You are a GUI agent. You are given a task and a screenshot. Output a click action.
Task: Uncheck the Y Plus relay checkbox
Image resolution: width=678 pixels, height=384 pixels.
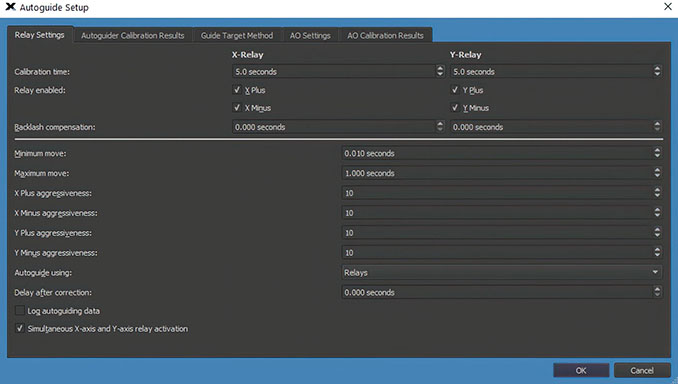click(x=455, y=90)
